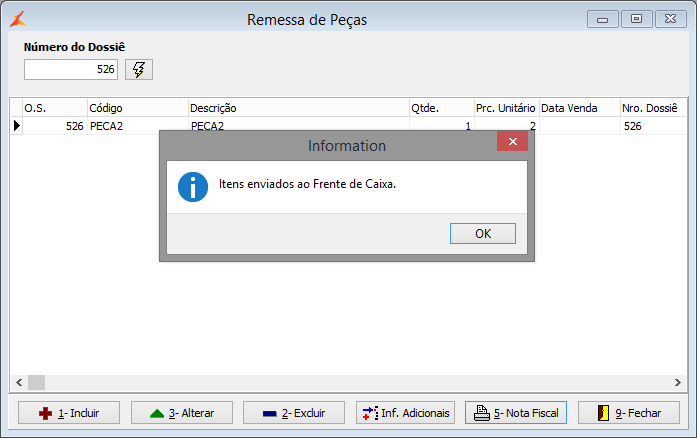Click the door icon on Fechar
697x438 pixels.
(x=603, y=413)
